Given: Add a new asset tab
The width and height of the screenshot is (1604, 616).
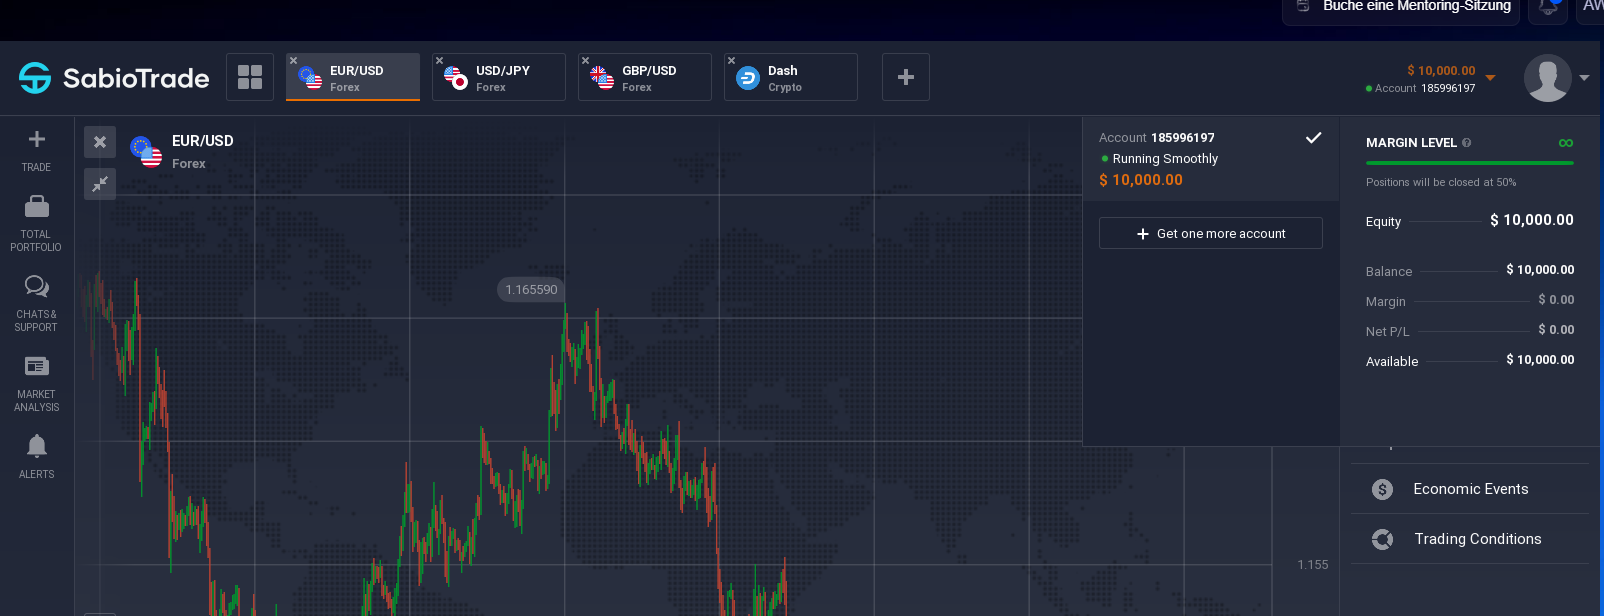Looking at the screenshot, I should [906, 77].
